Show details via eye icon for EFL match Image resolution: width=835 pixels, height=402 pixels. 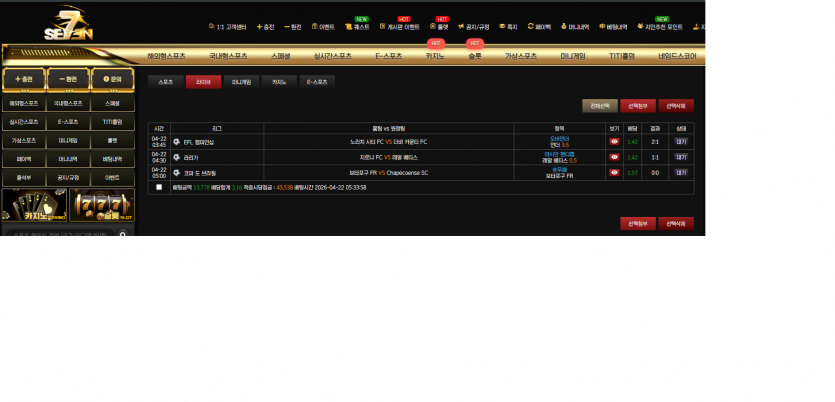(614, 142)
